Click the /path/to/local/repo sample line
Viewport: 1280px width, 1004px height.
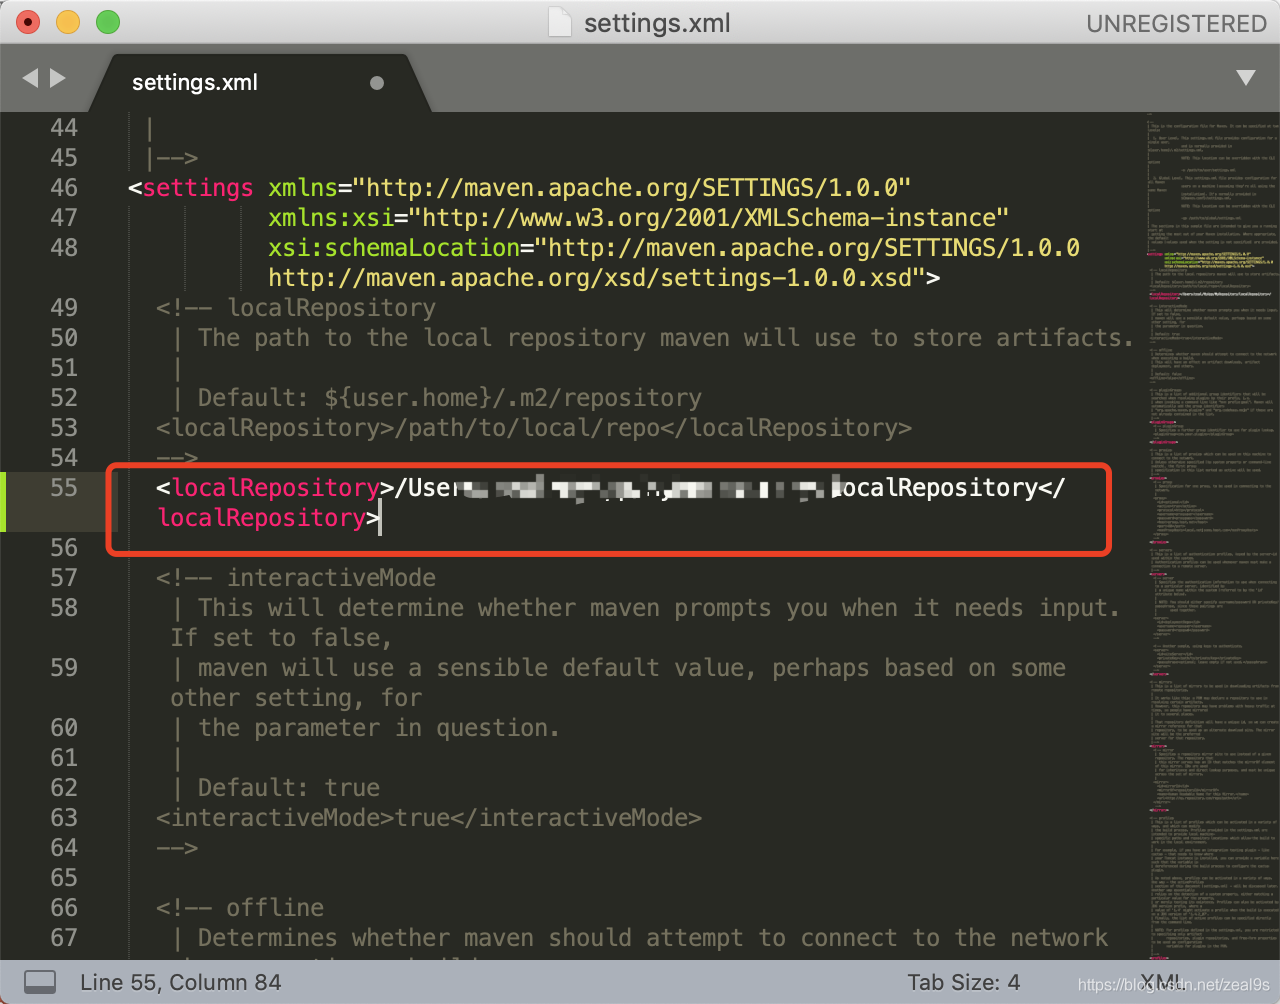[534, 428]
